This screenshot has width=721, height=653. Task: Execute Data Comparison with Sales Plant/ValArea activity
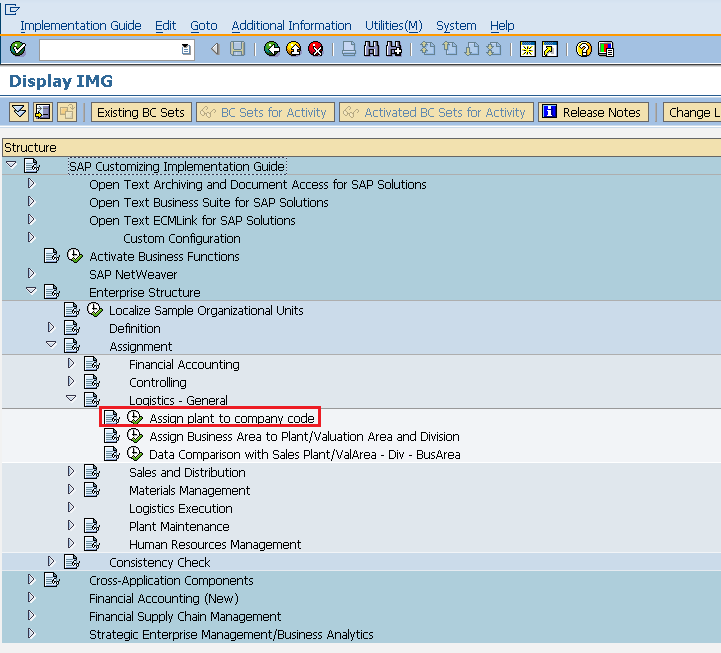pos(135,453)
